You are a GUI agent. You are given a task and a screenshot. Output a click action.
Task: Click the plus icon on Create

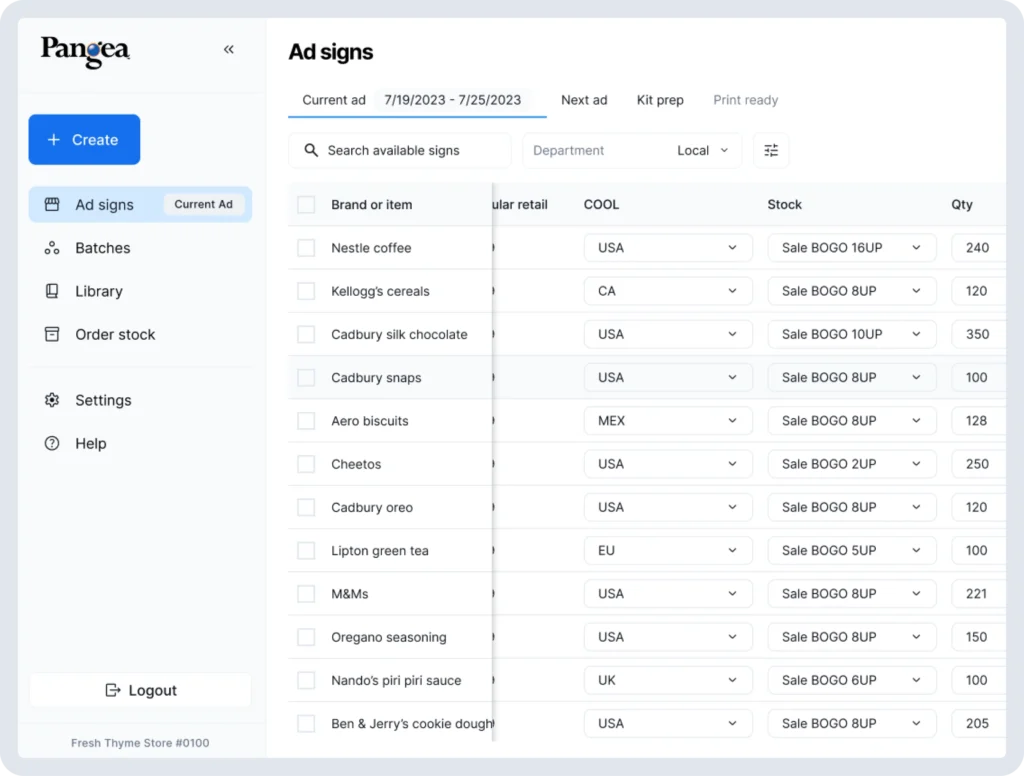click(x=54, y=140)
